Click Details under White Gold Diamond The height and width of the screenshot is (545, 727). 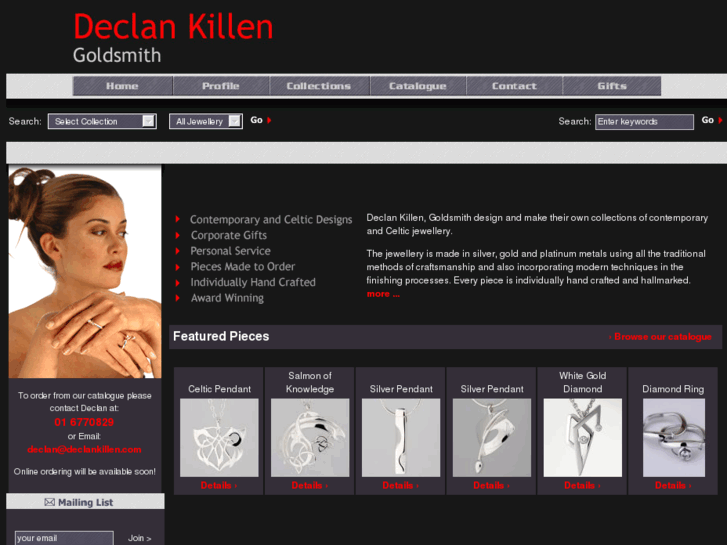(582, 486)
